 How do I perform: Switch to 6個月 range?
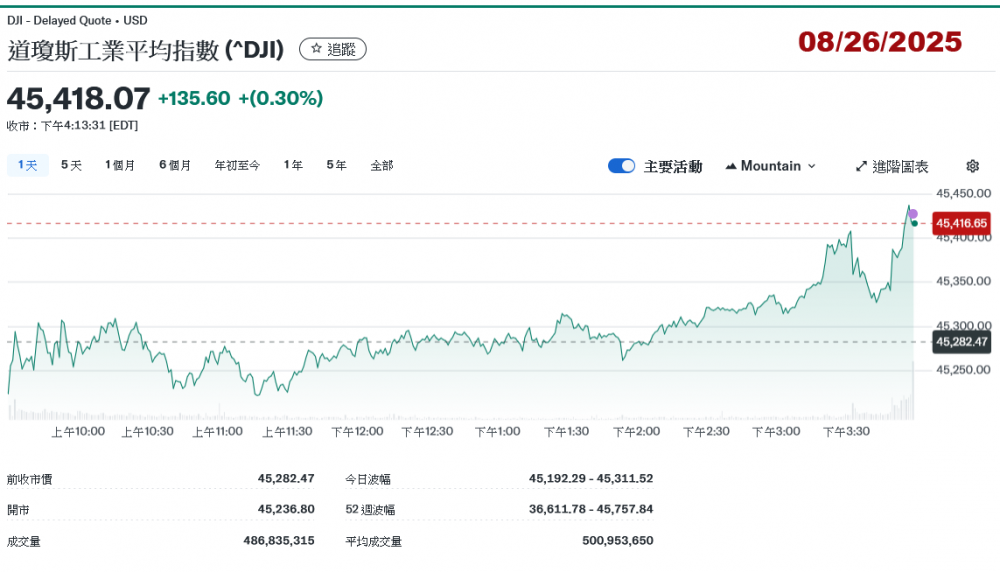(x=174, y=165)
